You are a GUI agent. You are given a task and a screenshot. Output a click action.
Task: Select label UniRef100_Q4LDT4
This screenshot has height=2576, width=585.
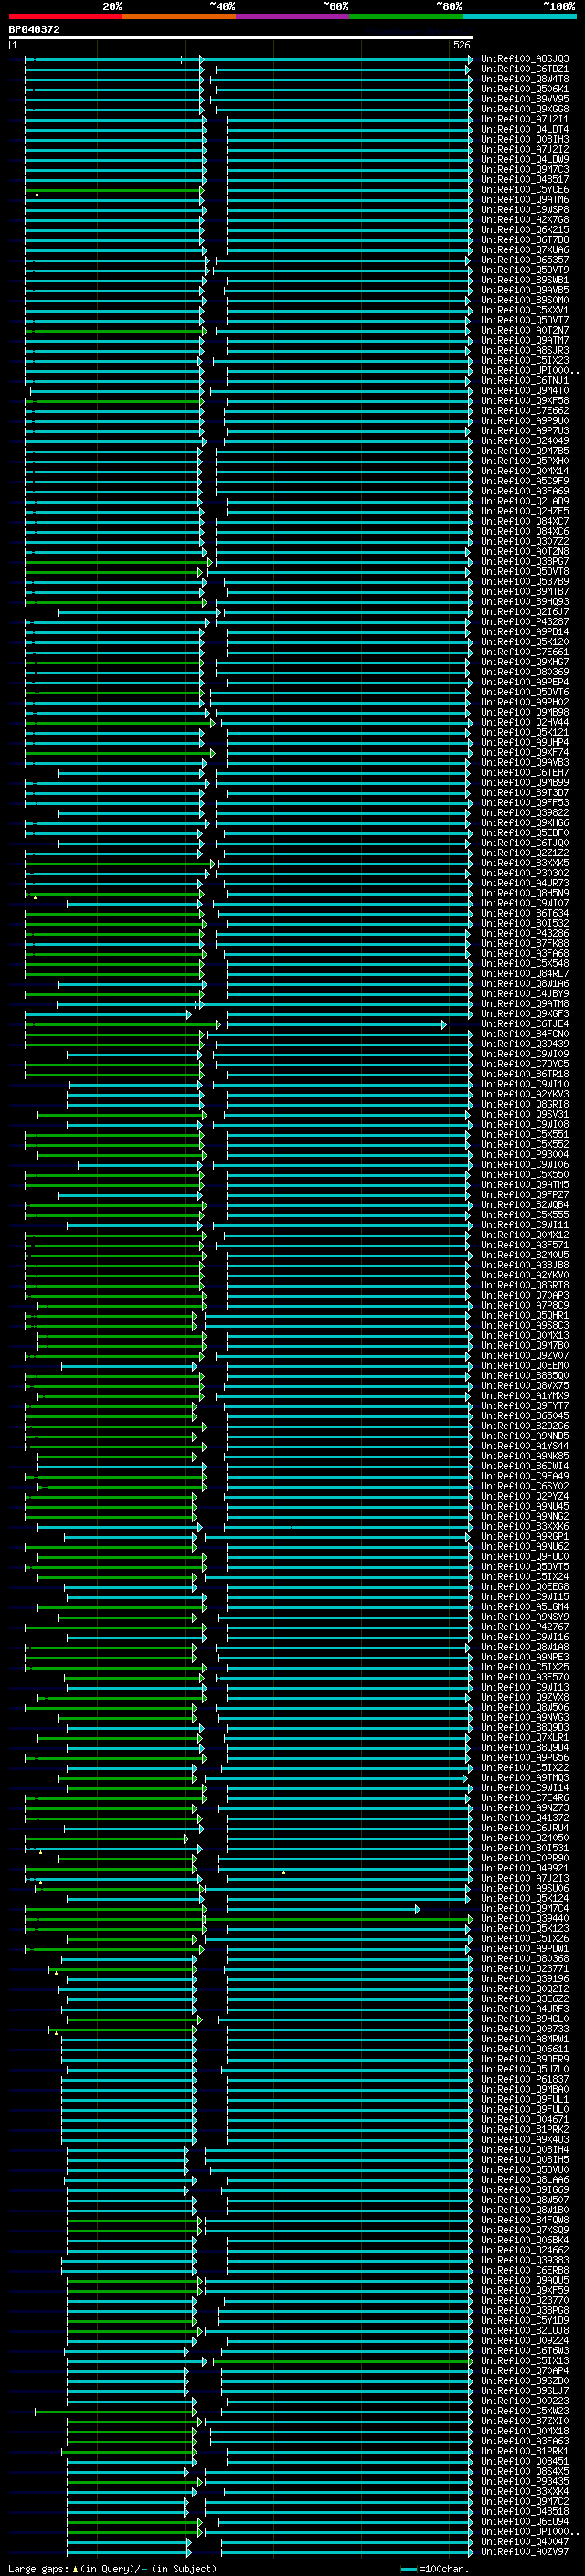click(525, 129)
